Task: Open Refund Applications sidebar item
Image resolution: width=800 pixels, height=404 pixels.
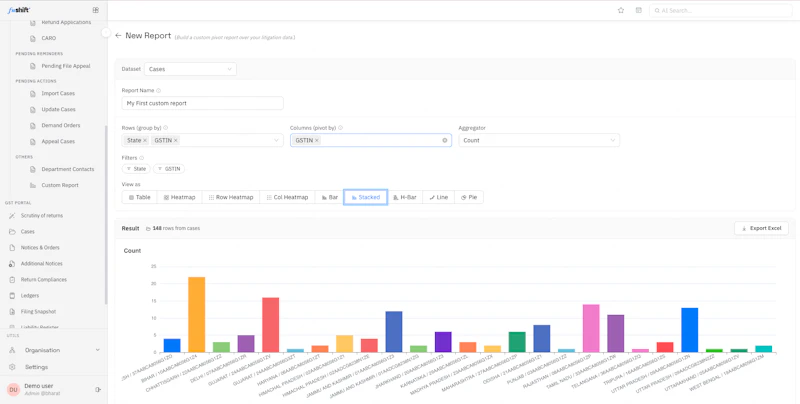Action: [x=66, y=23]
